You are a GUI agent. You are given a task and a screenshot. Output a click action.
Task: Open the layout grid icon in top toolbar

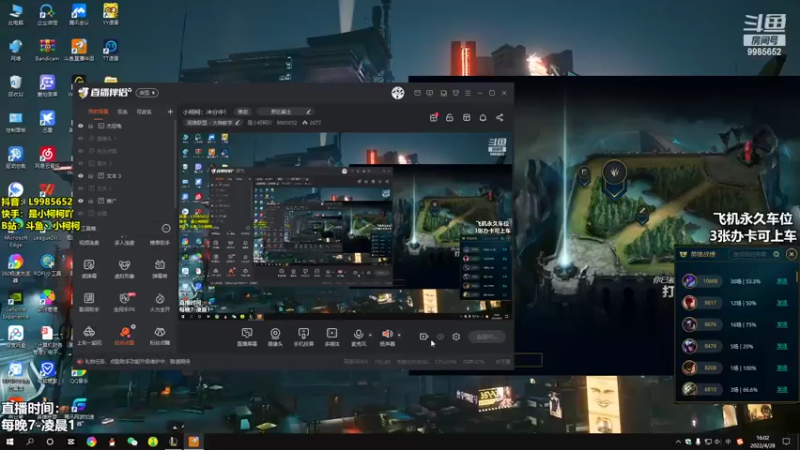coord(466,117)
